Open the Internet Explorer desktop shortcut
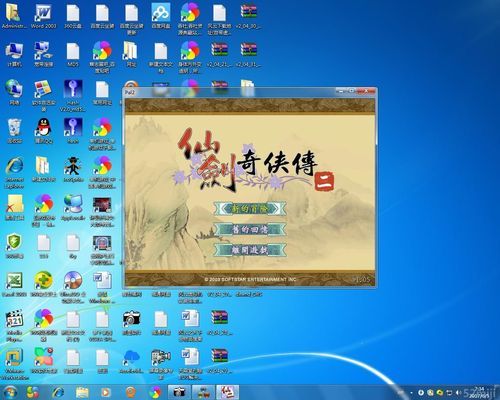 (x=14, y=173)
